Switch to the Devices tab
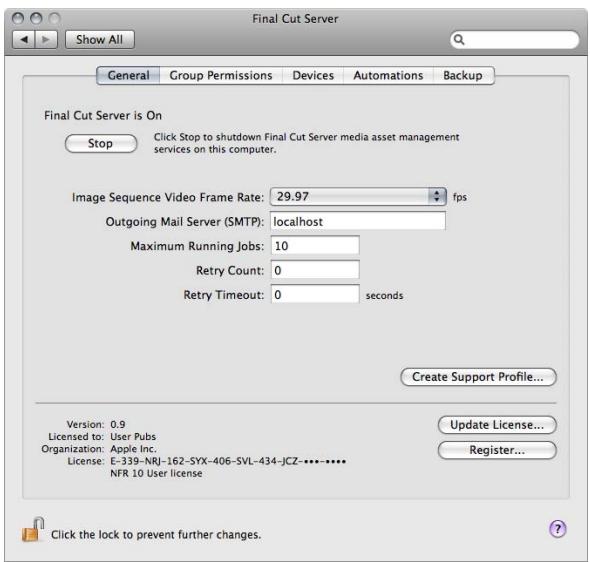The image size is (590, 562). tap(313, 76)
